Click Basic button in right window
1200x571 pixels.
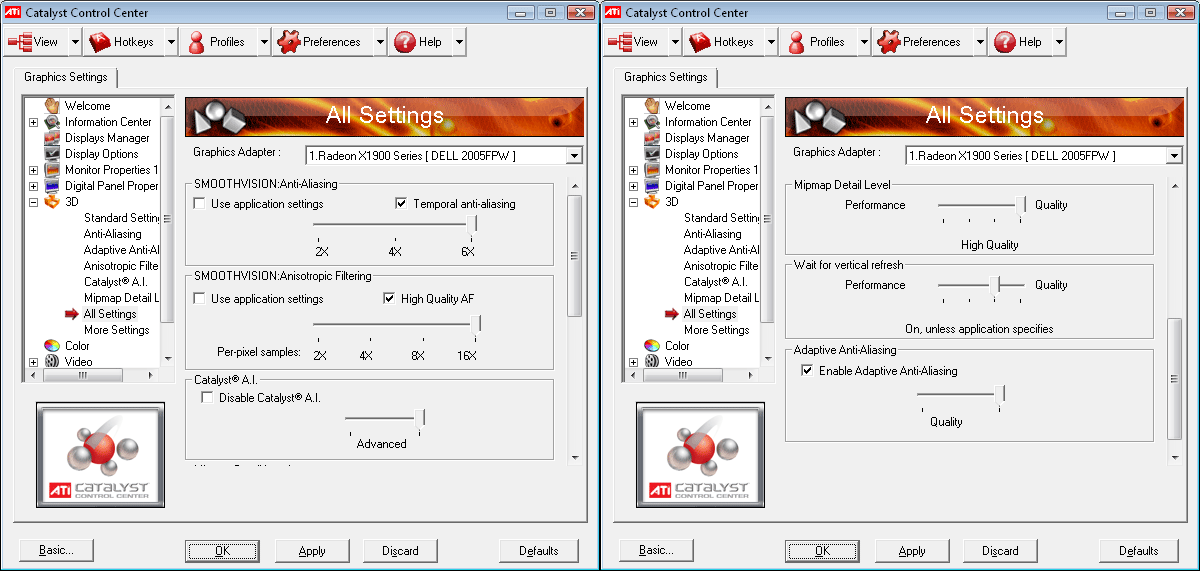[656, 550]
